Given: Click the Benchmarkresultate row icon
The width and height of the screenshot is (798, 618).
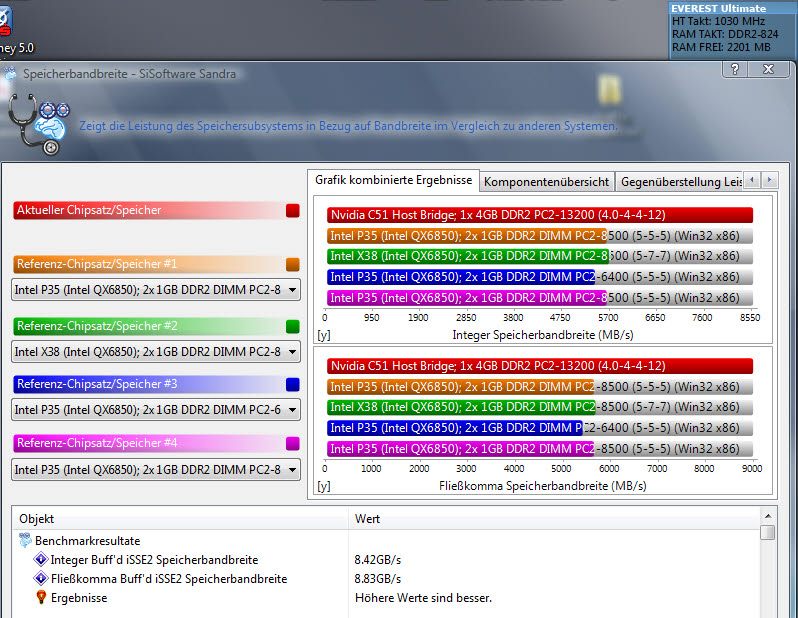Looking at the screenshot, I should pyautogui.click(x=25, y=540).
